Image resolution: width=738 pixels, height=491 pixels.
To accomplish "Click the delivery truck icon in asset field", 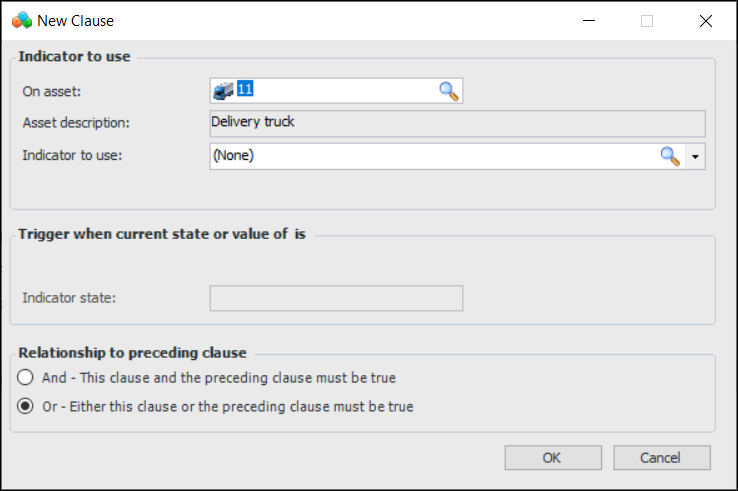I will [x=224, y=90].
